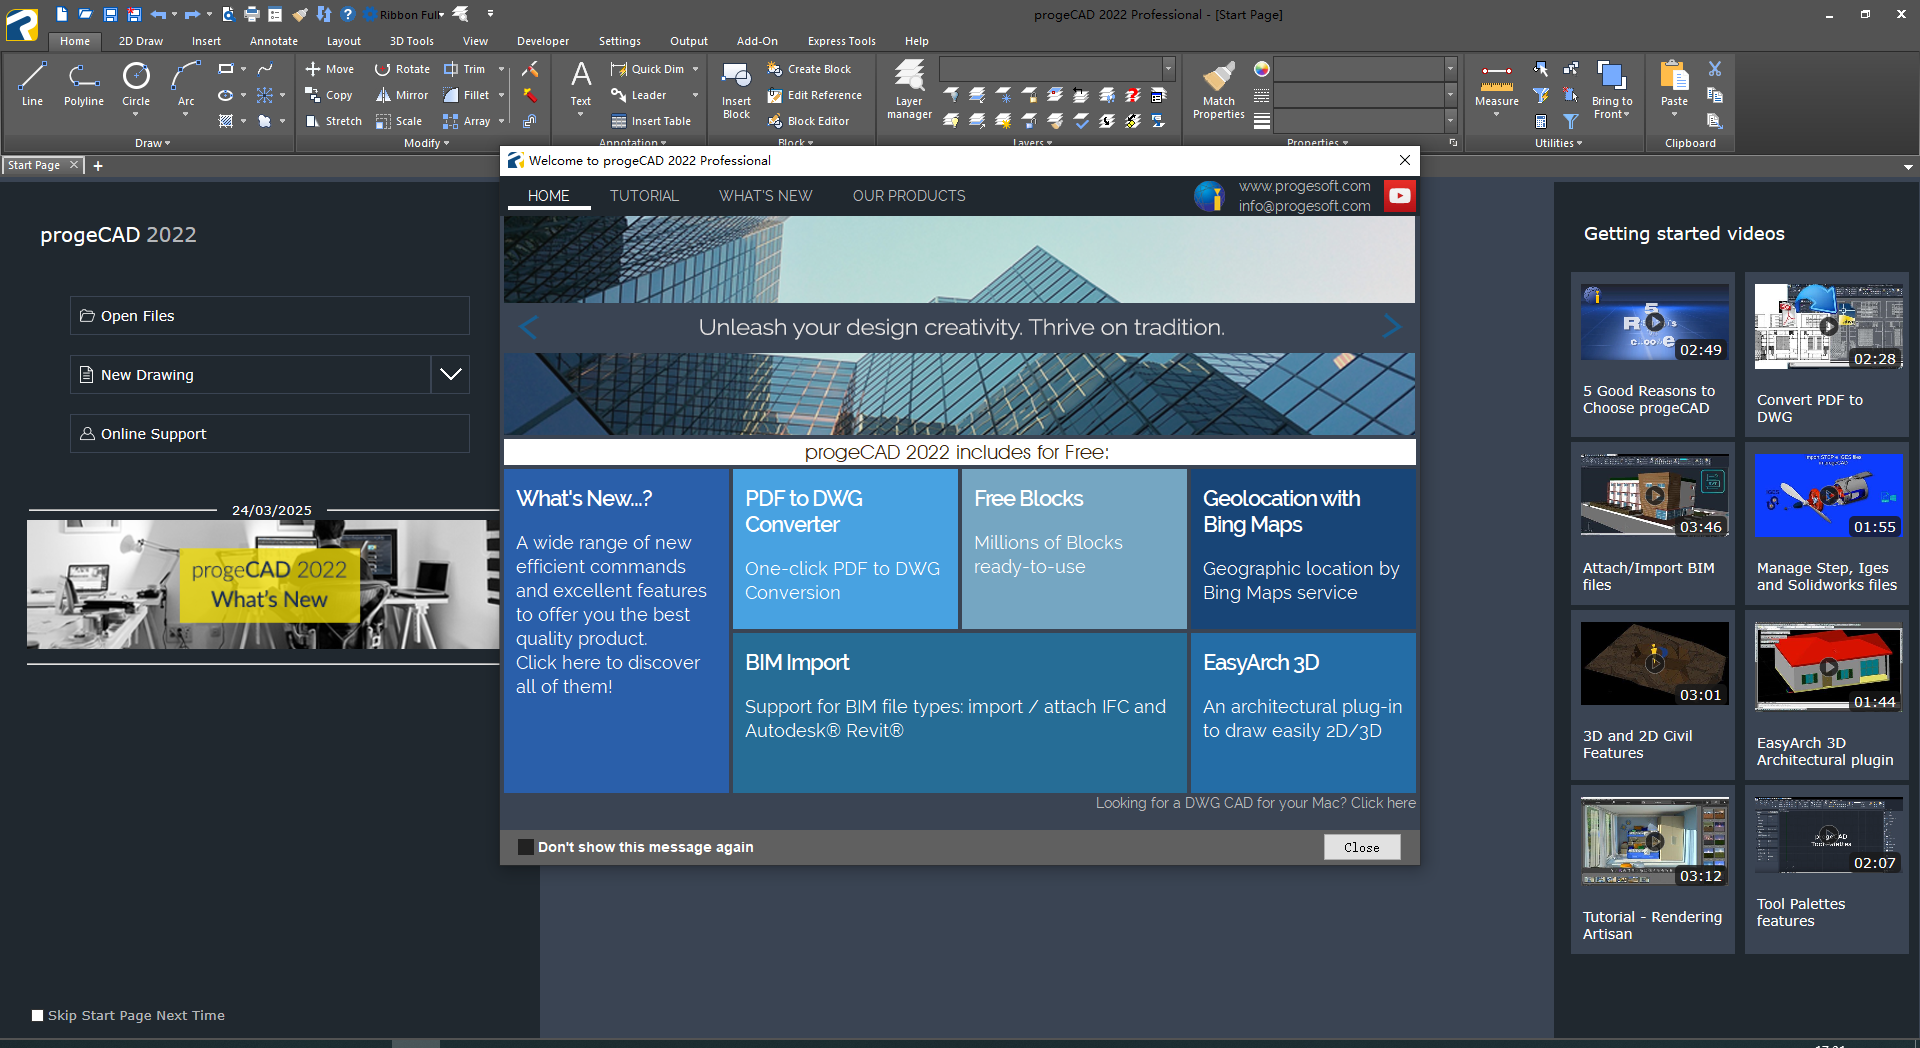1920x1048 pixels.
Task: Select the Line tool
Action: point(32,84)
